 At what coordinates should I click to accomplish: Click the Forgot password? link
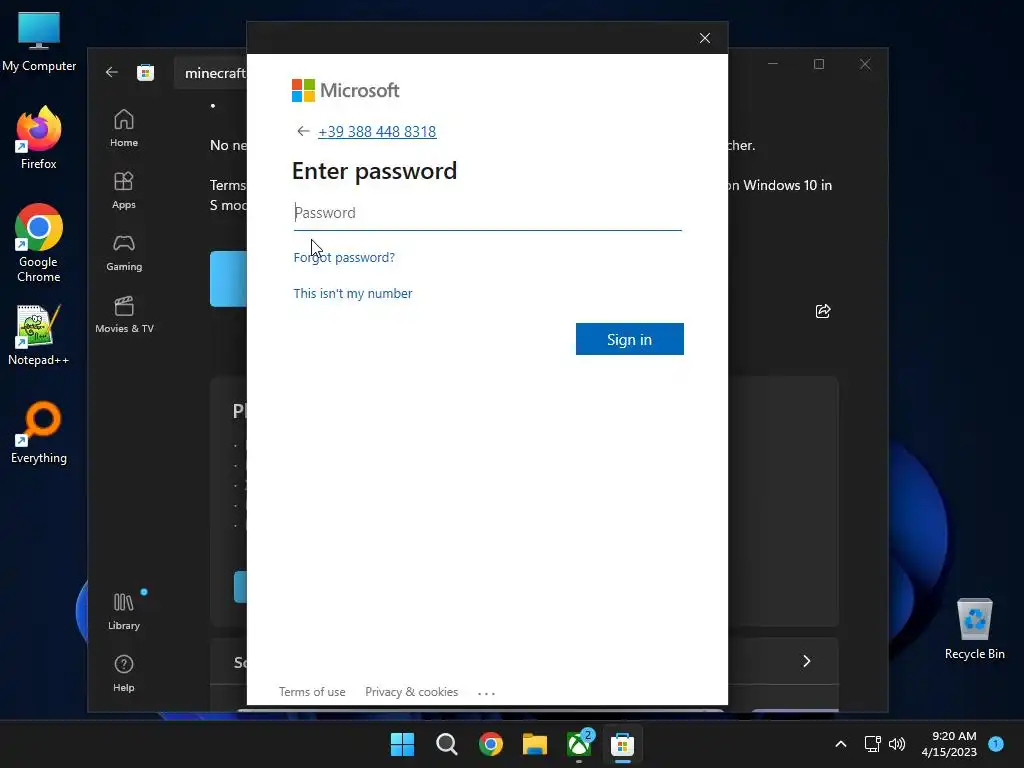[x=344, y=257]
